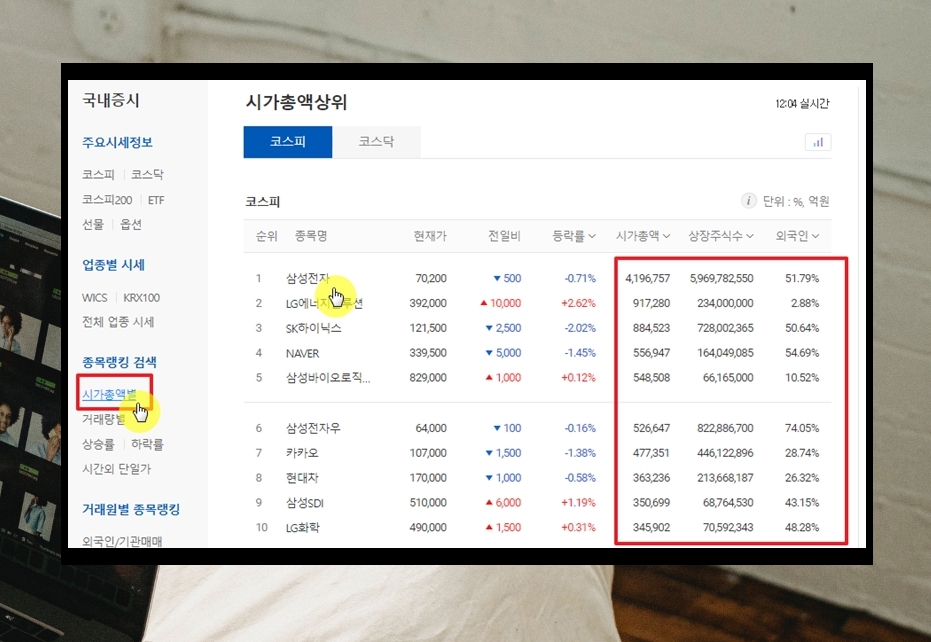Select 시가총액별 ranking link
Viewport: 931px width, 642px height.
tap(109, 394)
